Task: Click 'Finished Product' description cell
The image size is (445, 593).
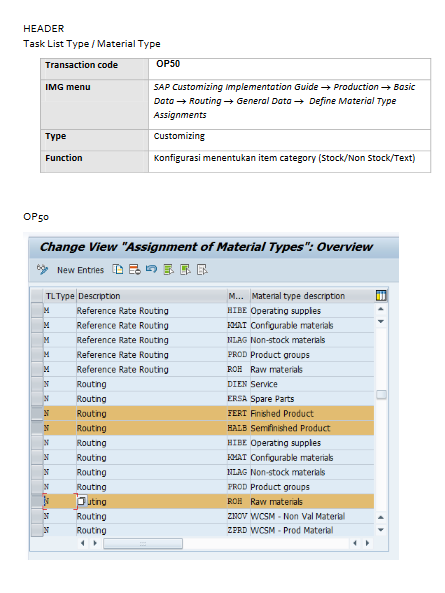Action: [x=312, y=413]
